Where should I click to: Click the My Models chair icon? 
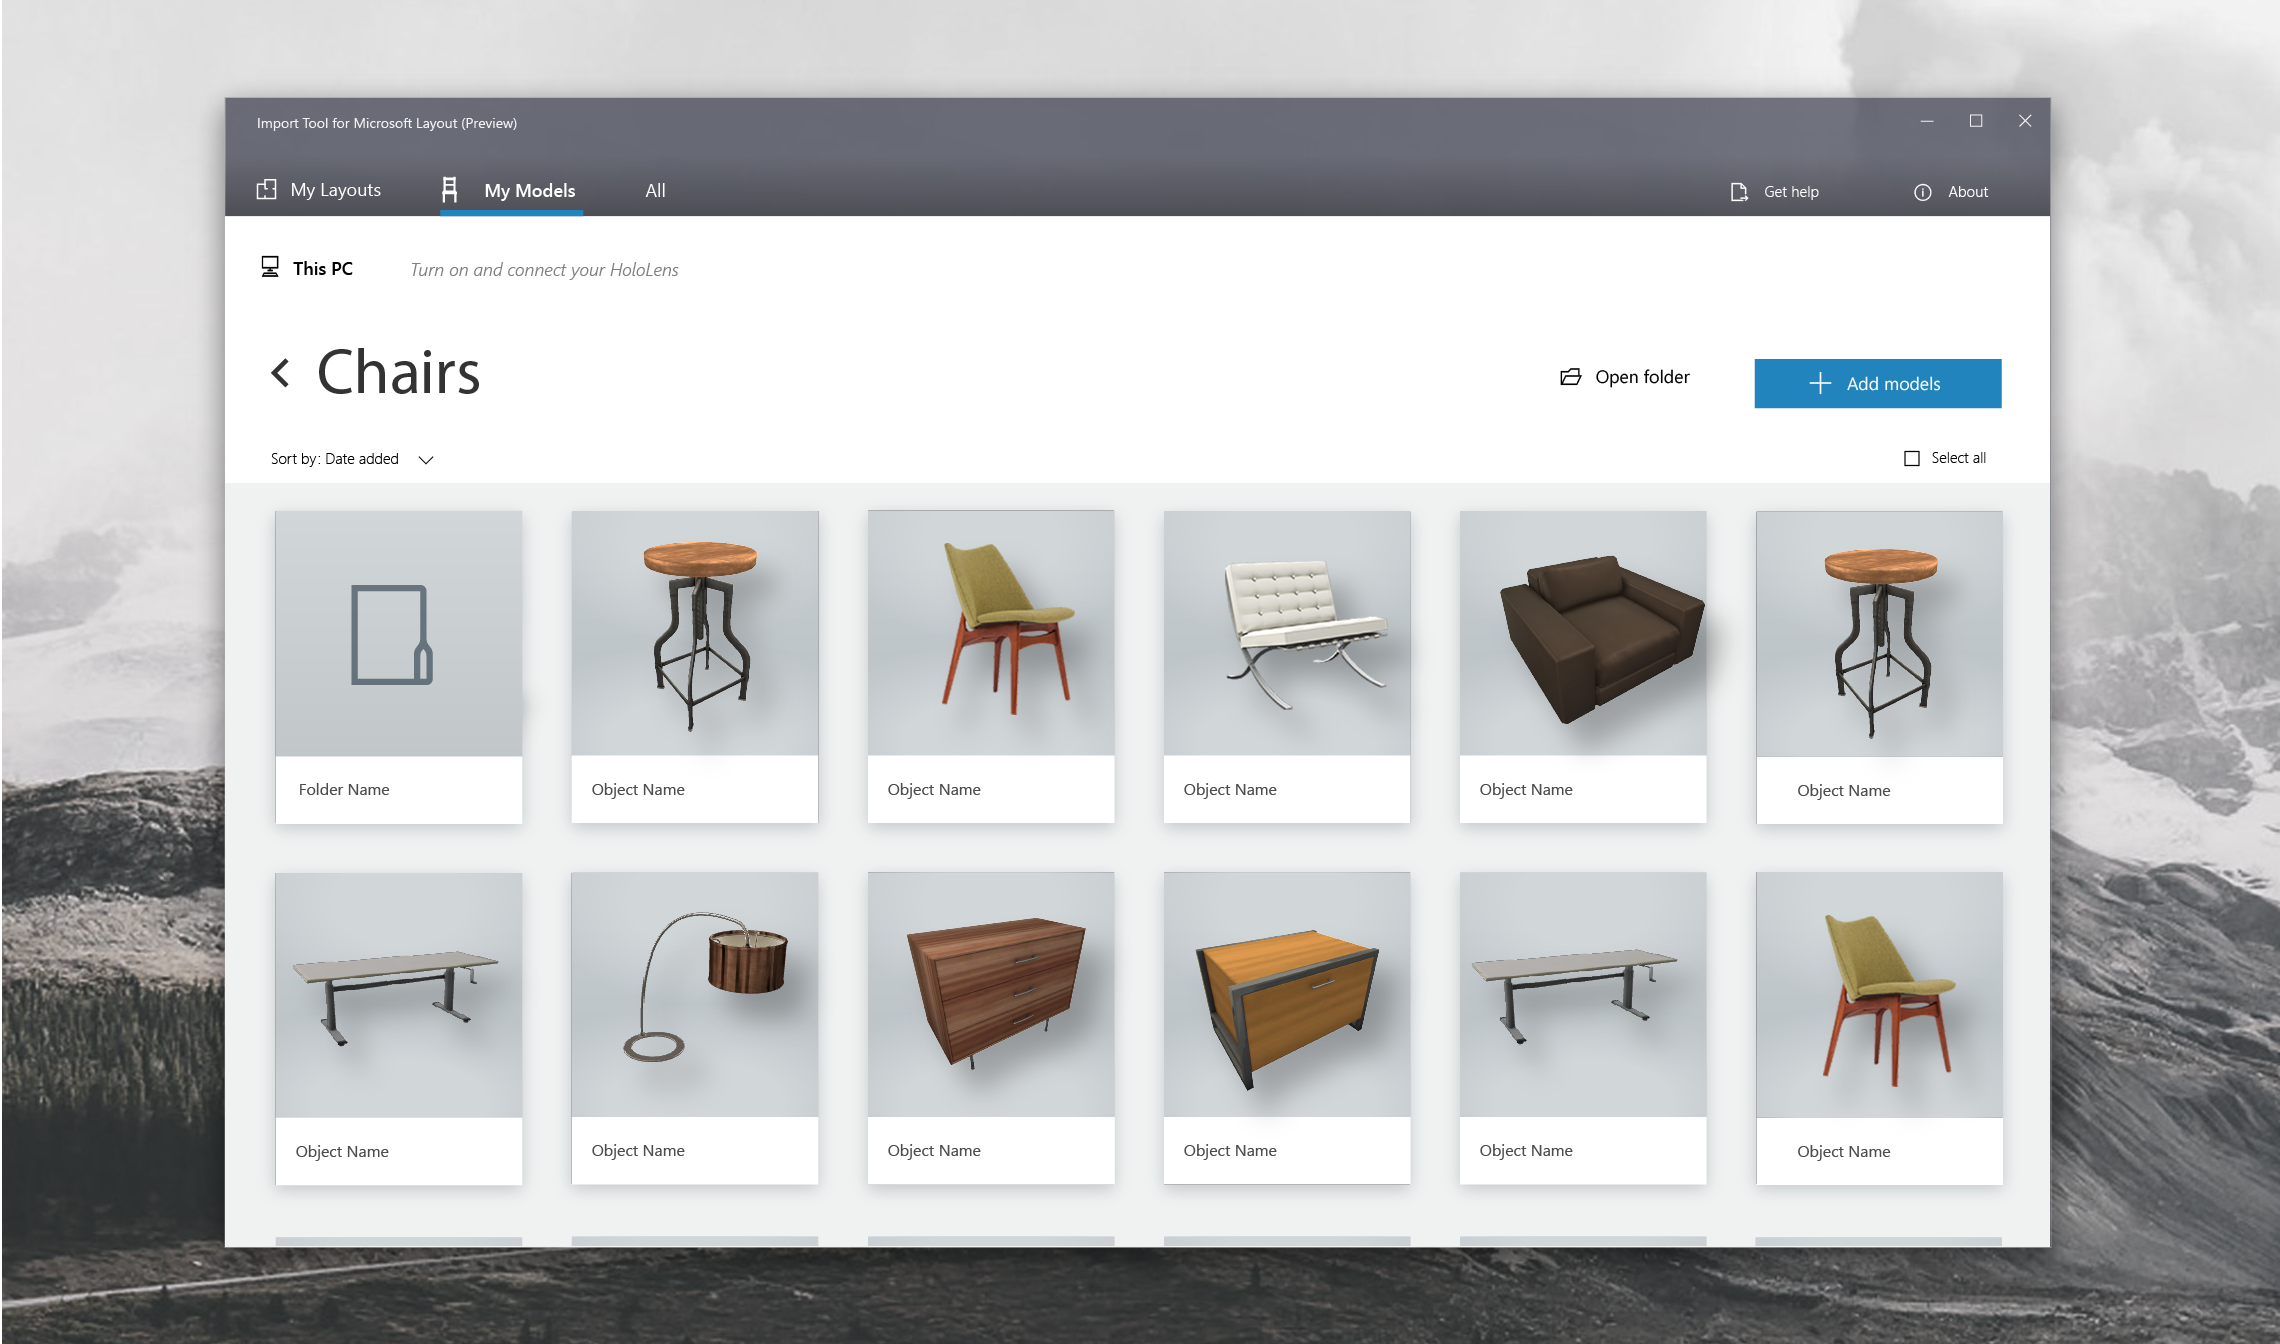[x=450, y=189]
